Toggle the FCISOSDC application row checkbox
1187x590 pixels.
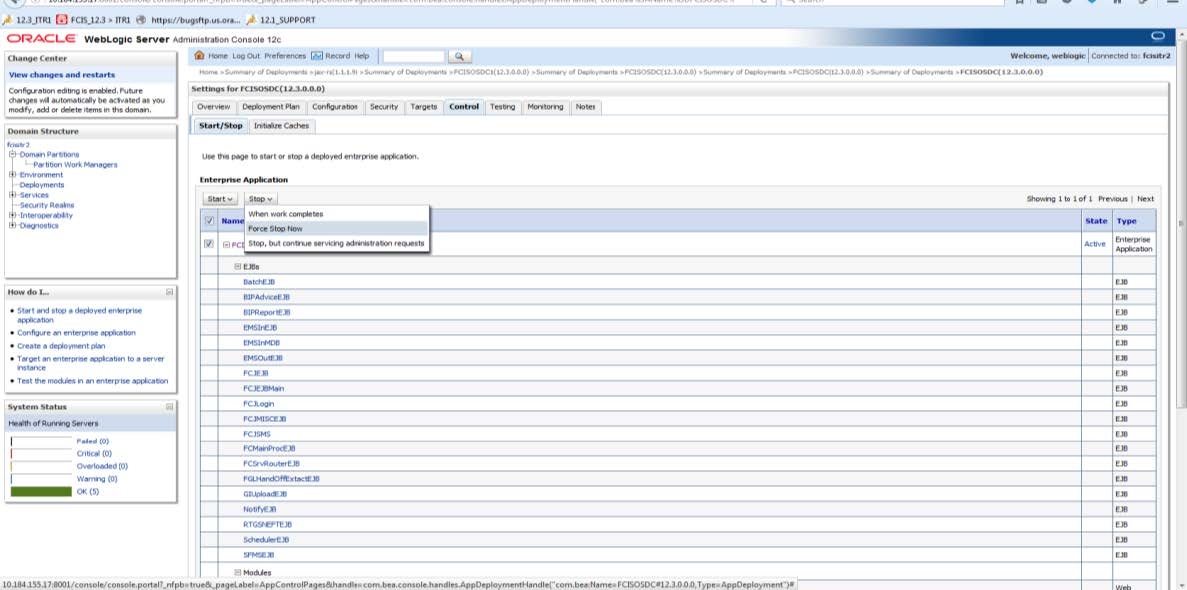click(210, 244)
